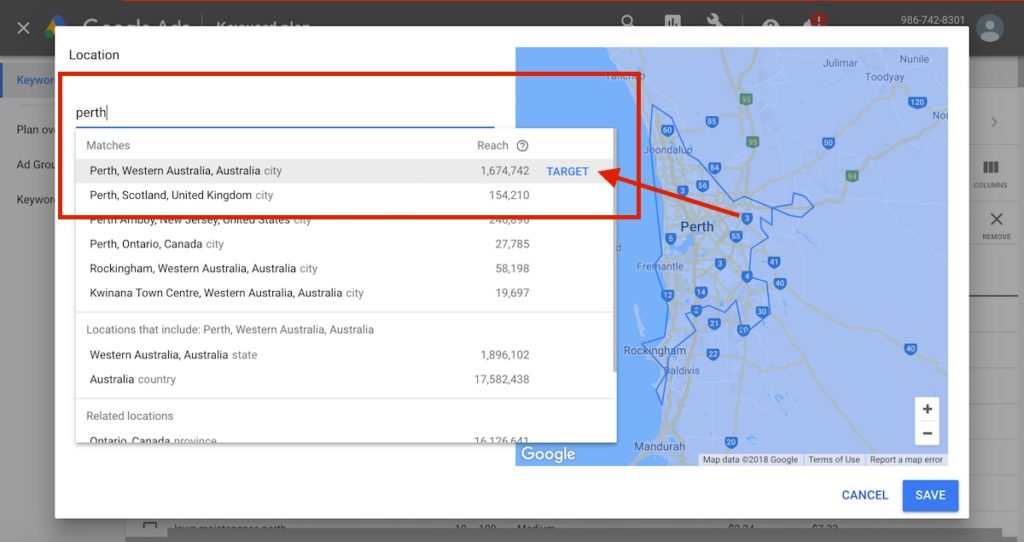
Task: Click the results list scrollbar
Action: click(x=615, y=251)
